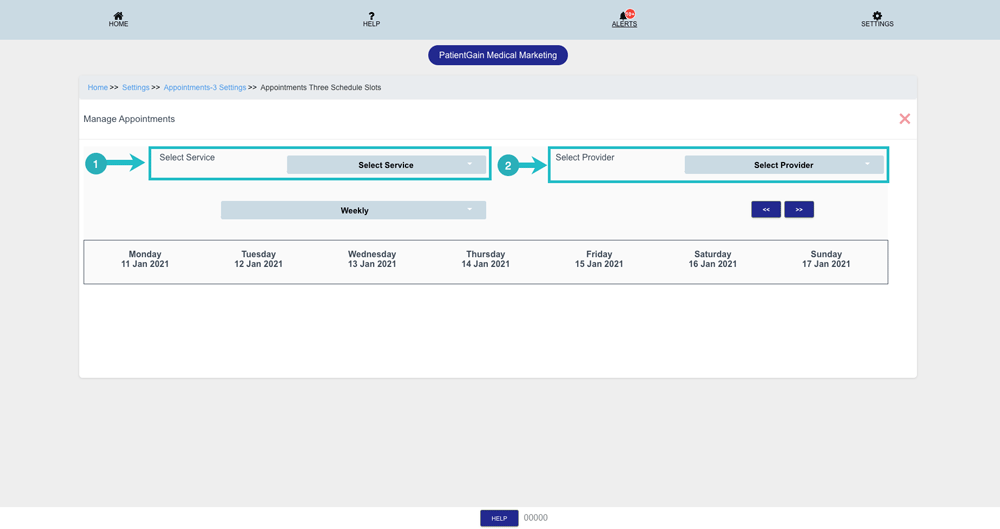Click the Select Provider field label
The width and height of the screenshot is (1000, 529).
pos(585,157)
